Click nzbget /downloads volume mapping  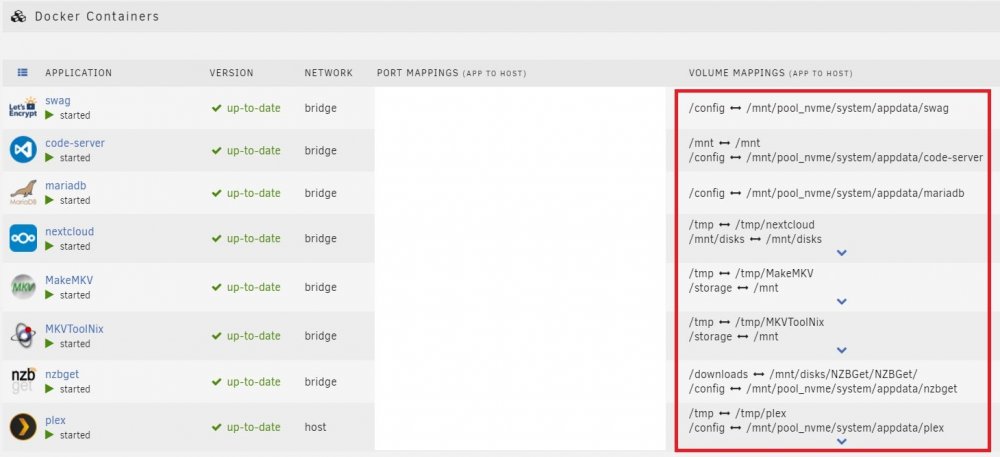pos(803,374)
